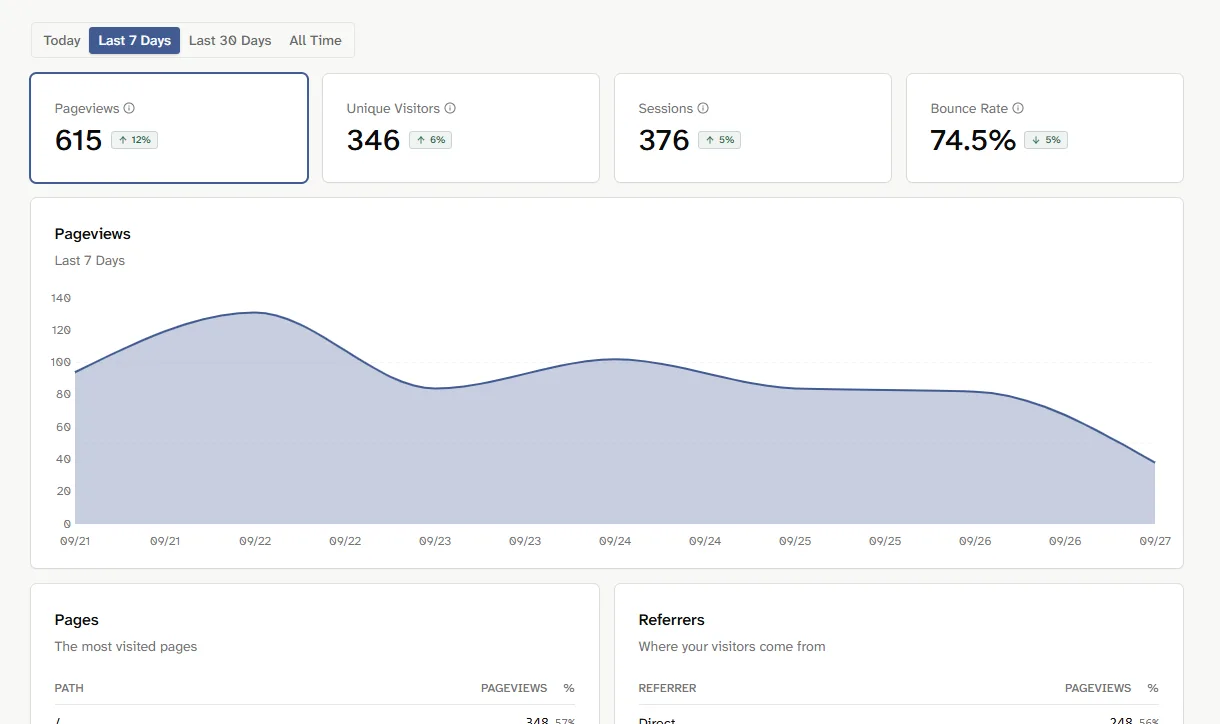Image resolution: width=1220 pixels, height=724 pixels.
Task: Click the 615 pageviews value
Action: [x=79, y=140]
